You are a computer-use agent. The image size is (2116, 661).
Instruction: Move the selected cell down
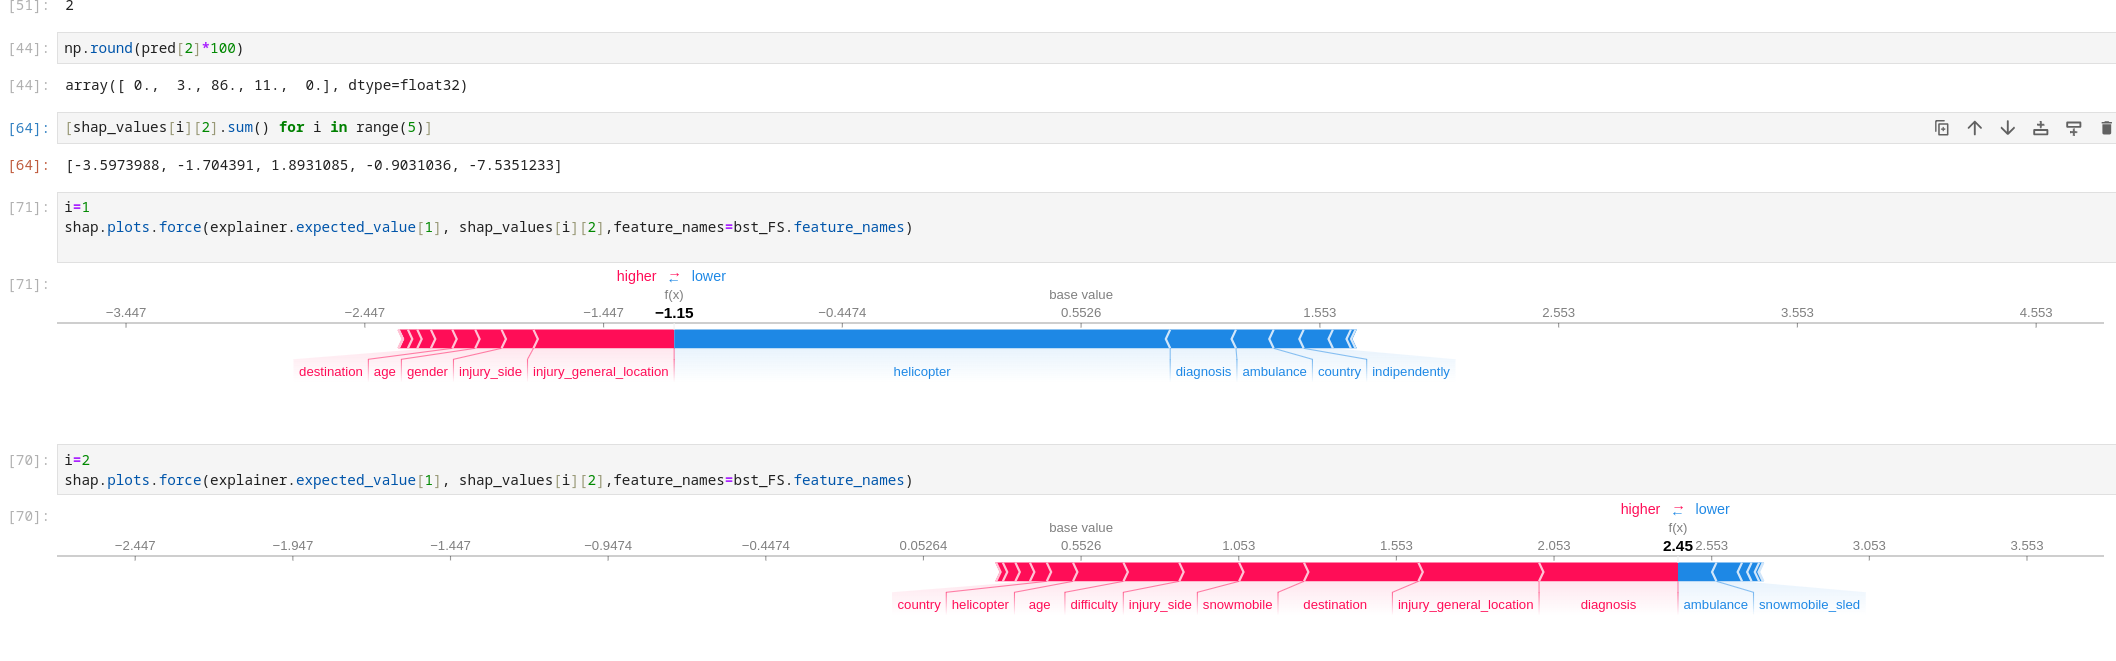coord(2007,128)
